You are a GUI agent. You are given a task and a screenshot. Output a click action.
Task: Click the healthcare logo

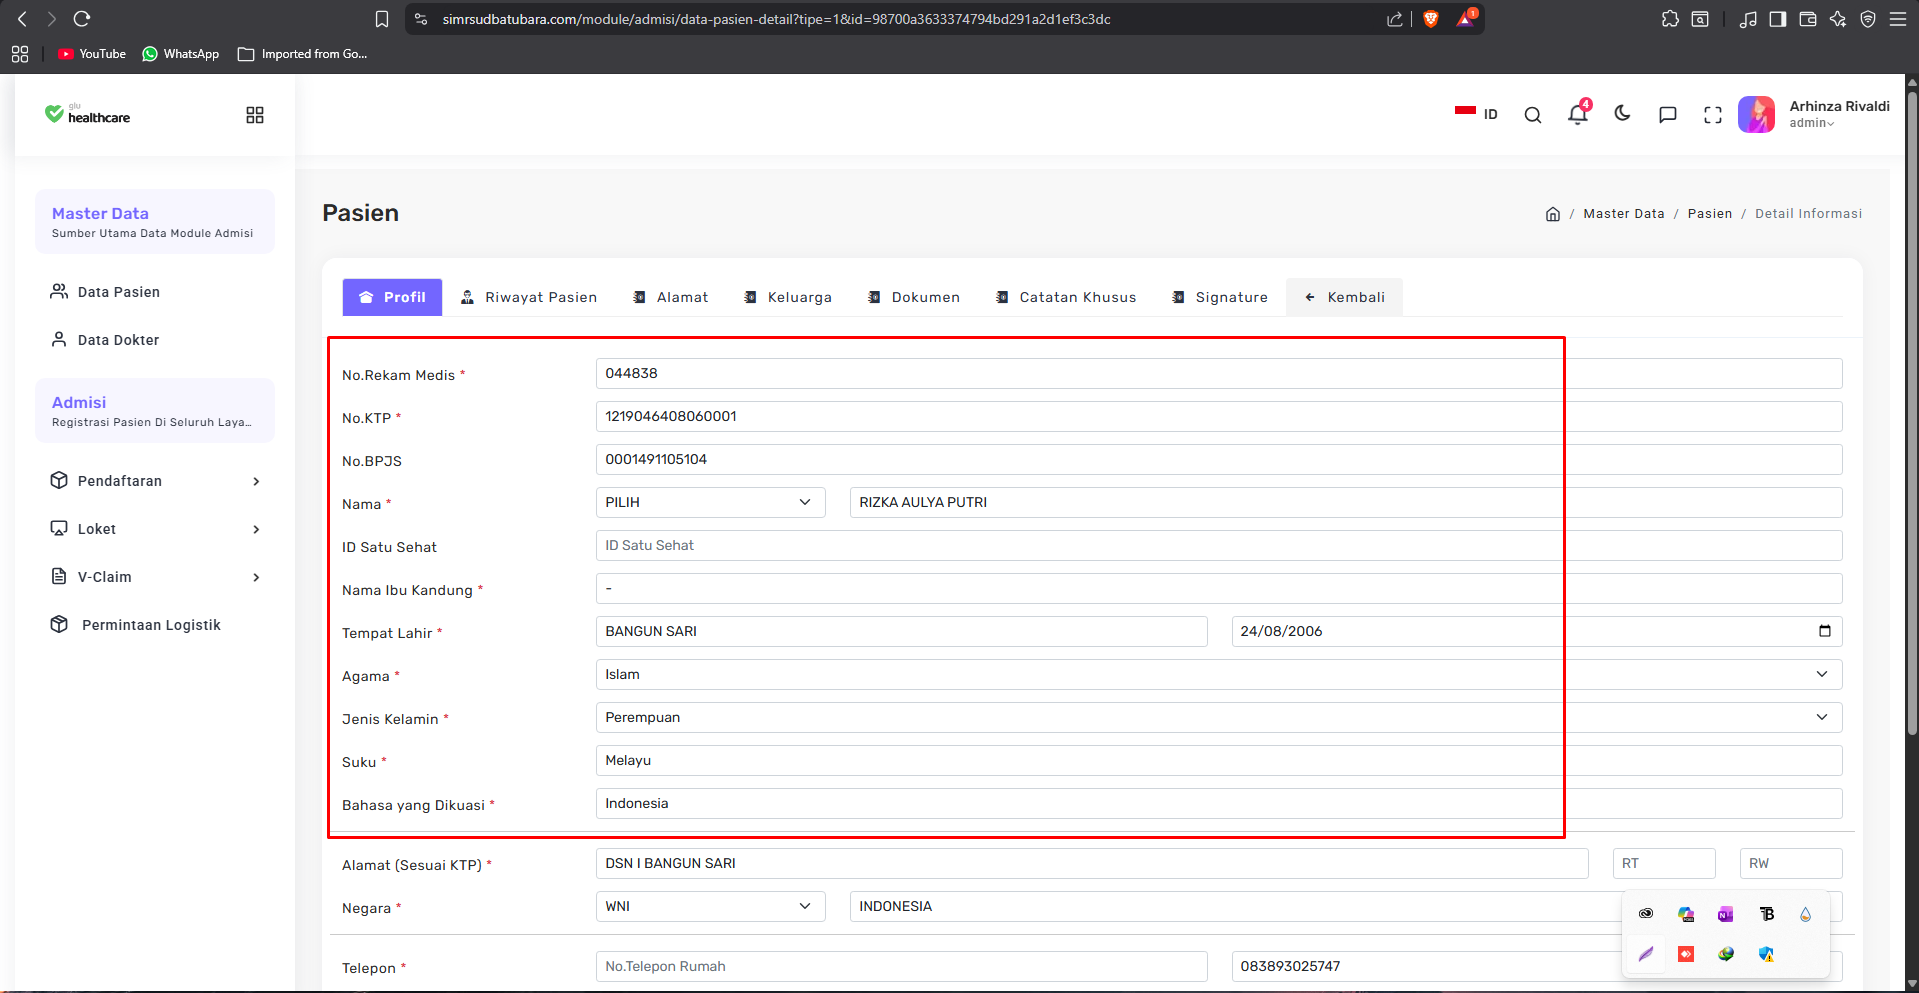point(88,114)
